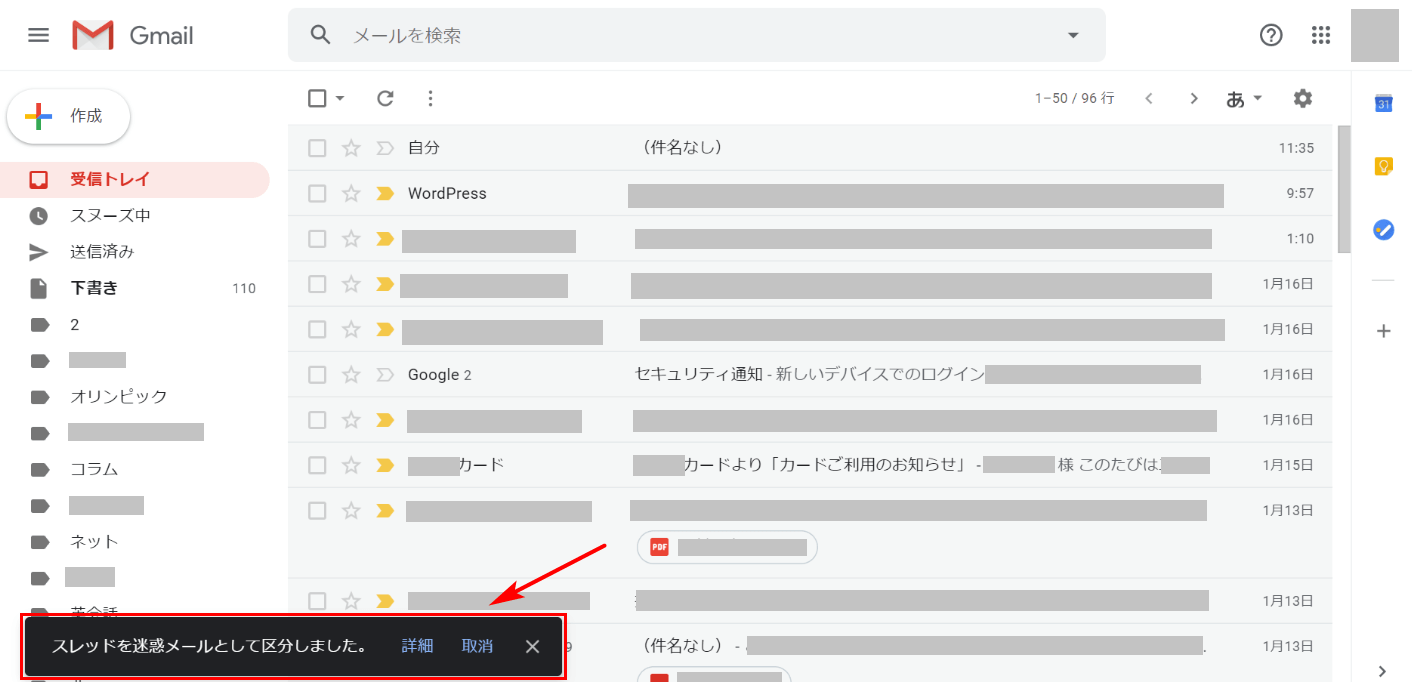Open the 下書き drafts folder
Image resolution: width=1412 pixels, height=682 pixels.
(x=94, y=288)
